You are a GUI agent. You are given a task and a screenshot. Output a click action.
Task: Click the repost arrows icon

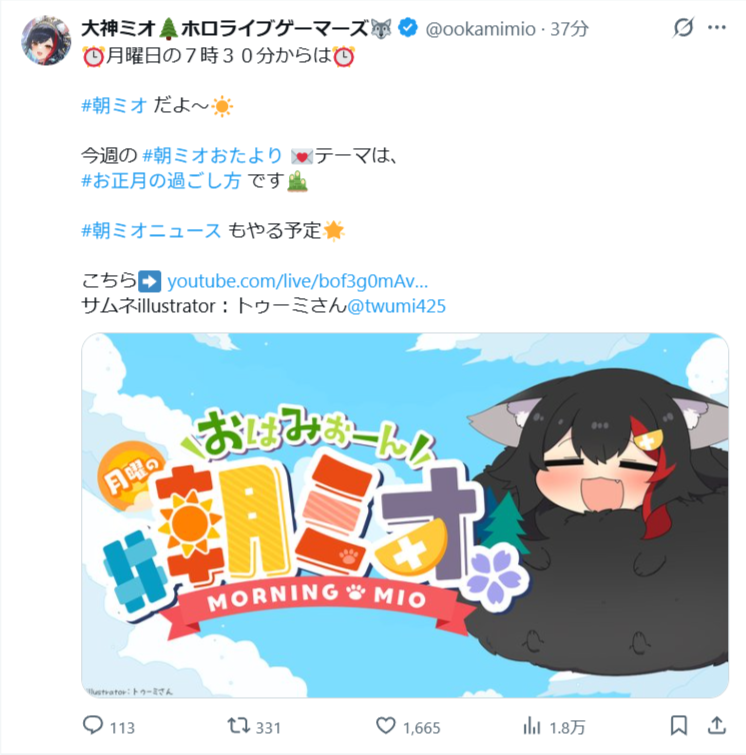coord(238,725)
